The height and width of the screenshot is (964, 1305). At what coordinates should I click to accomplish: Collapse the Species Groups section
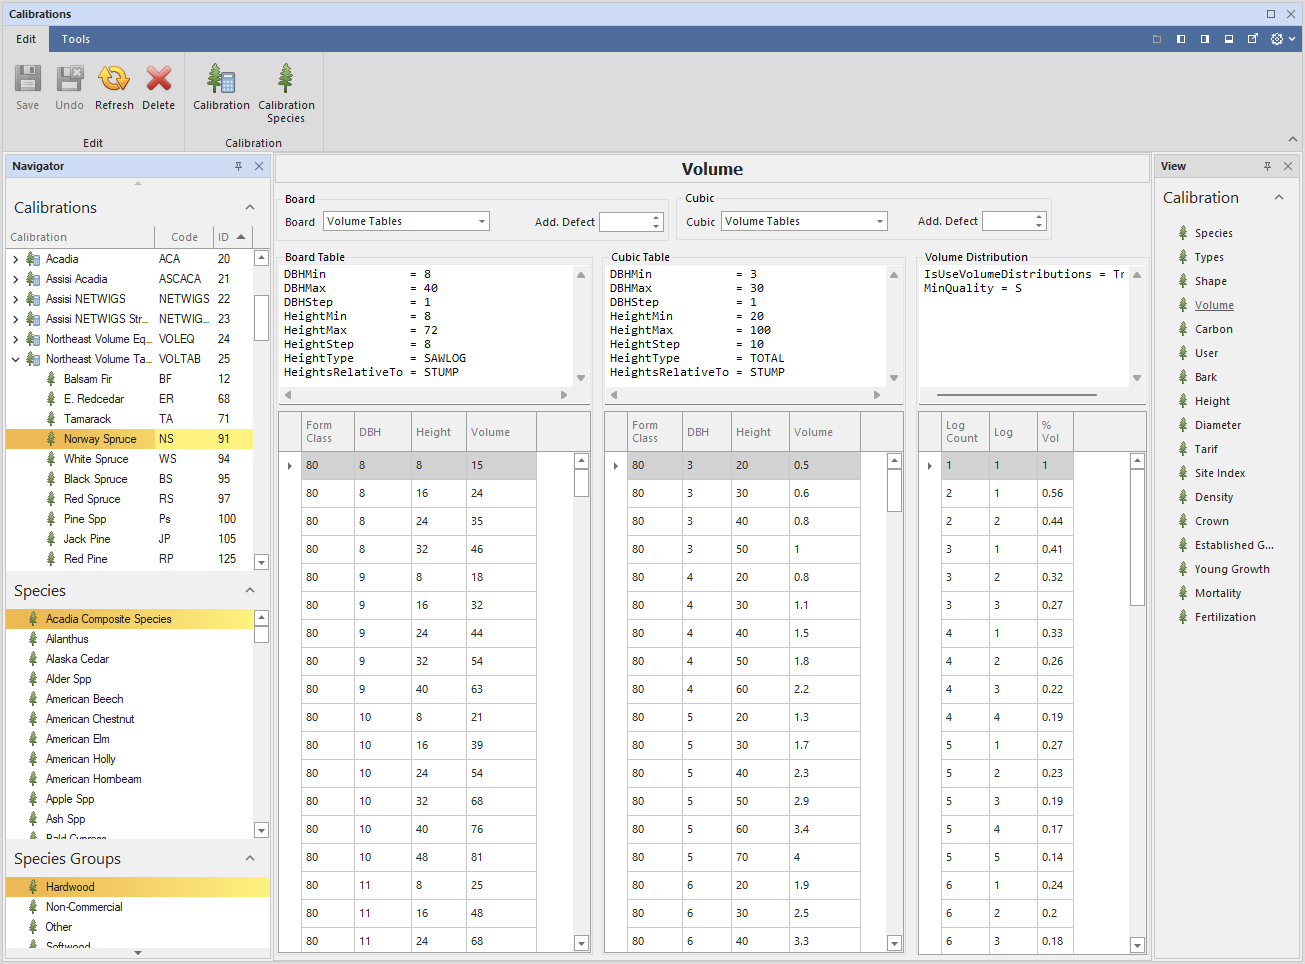250,858
